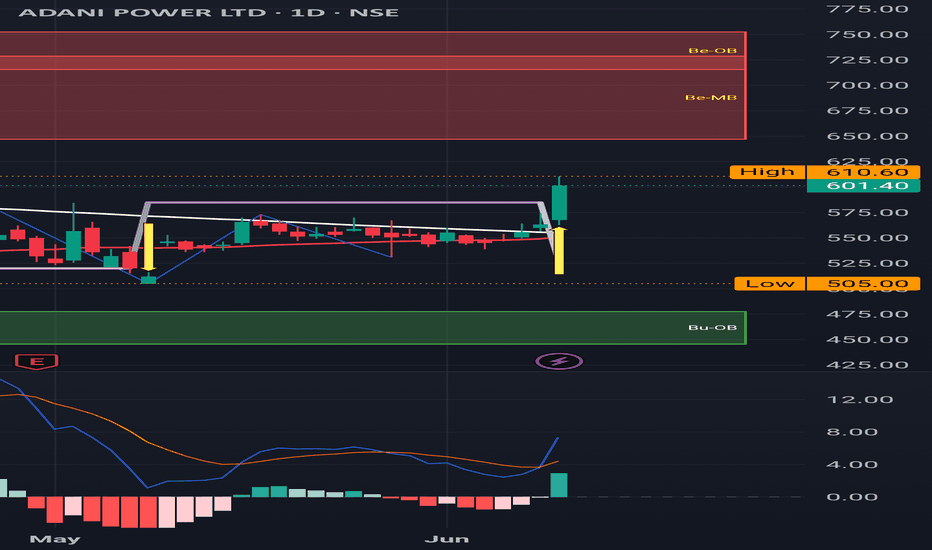Click the 700.00 price axis value

pyautogui.click(x=867, y=86)
